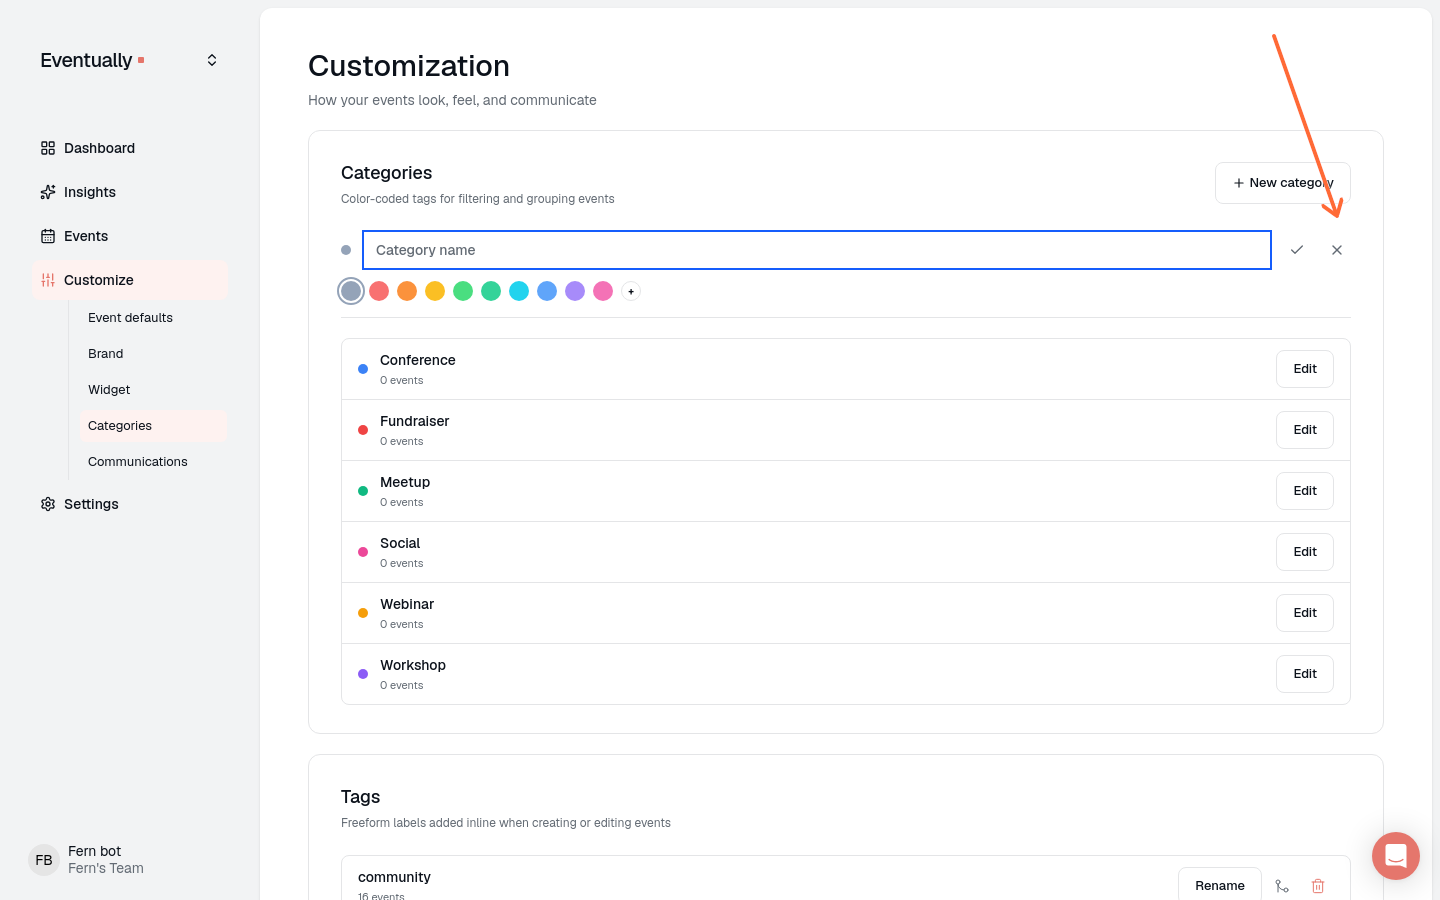This screenshot has width=1440, height=900.
Task: Open the Dashboard page
Action: [x=129, y=148]
